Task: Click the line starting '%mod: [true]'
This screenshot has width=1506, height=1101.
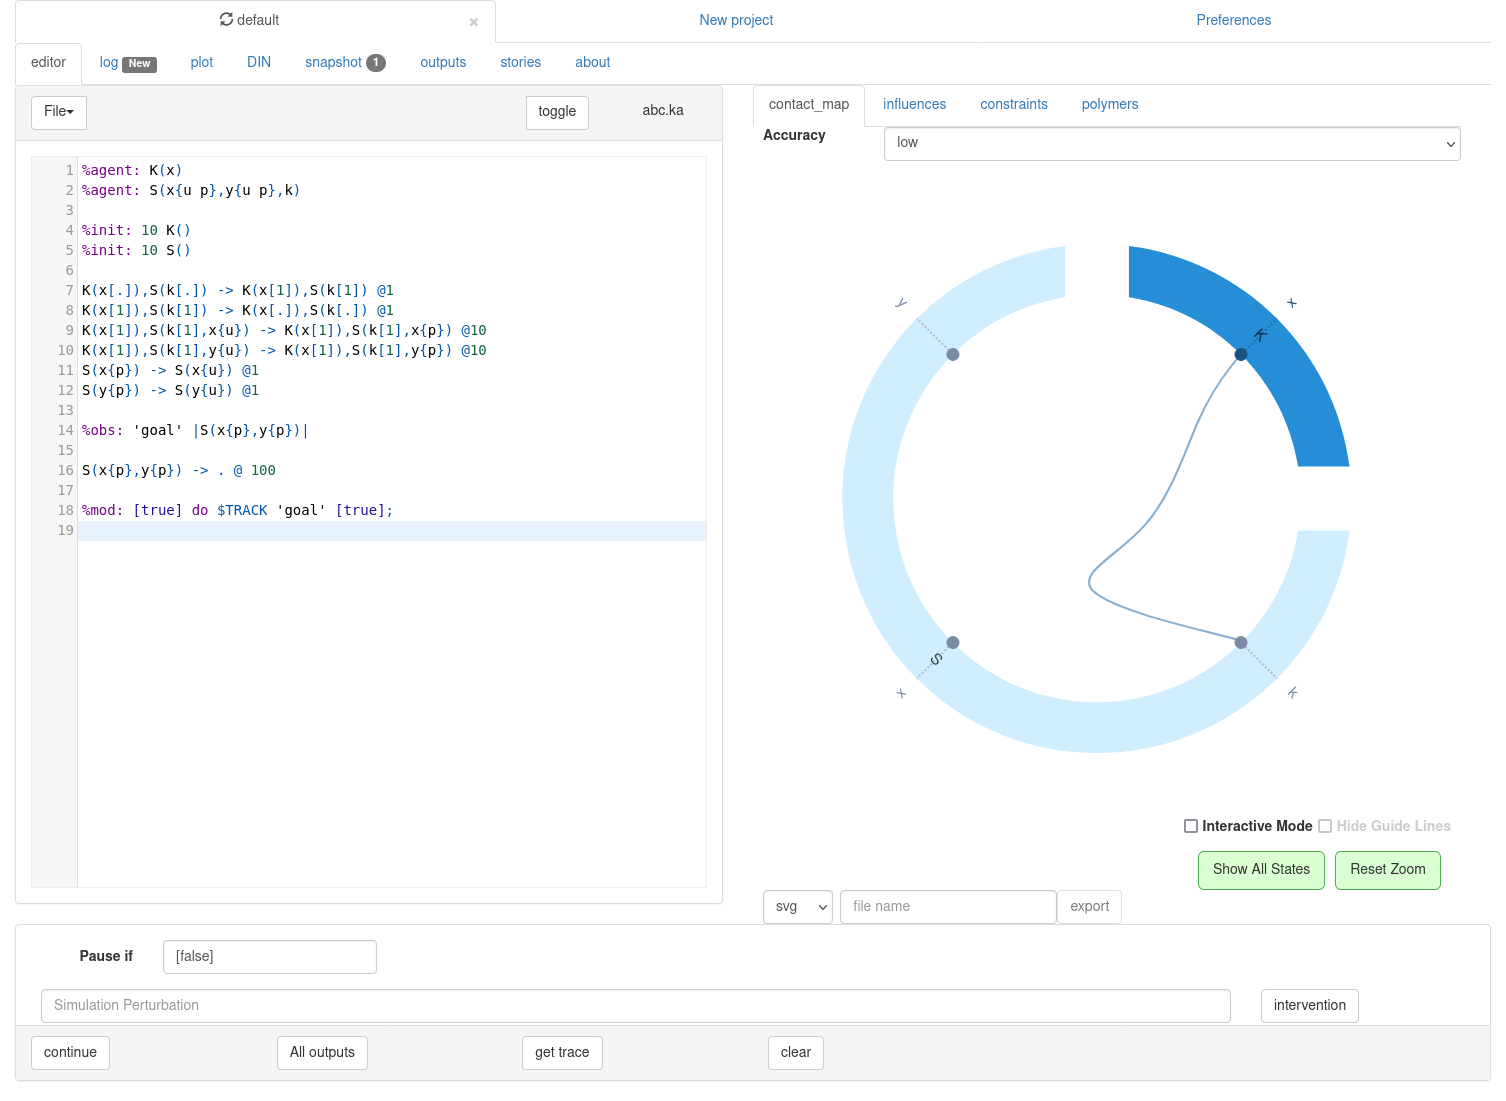Action: click(x=237, y=511)
